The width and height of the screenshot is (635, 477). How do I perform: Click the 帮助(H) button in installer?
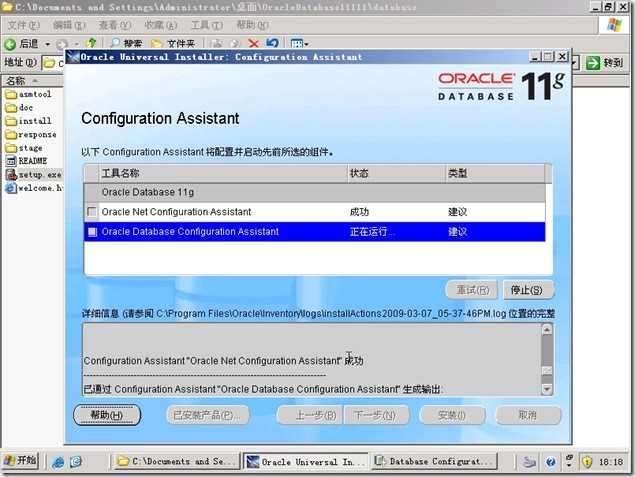click(107, 415)
